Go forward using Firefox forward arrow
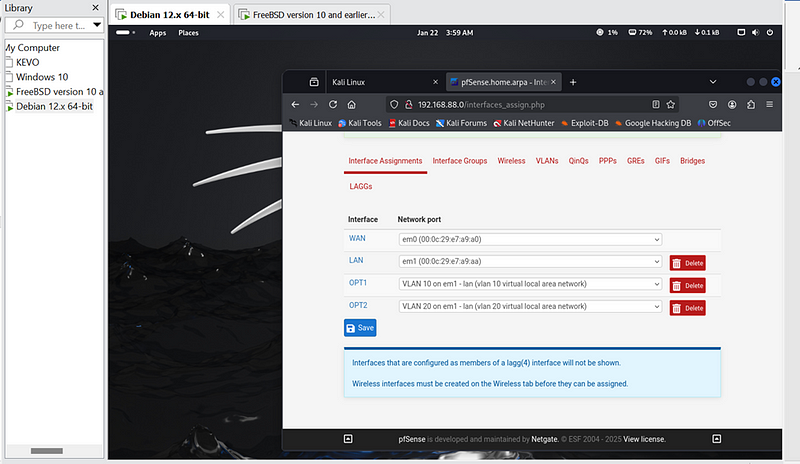The width and height of the screenshot is (800, 464). [x=314, y=105]
